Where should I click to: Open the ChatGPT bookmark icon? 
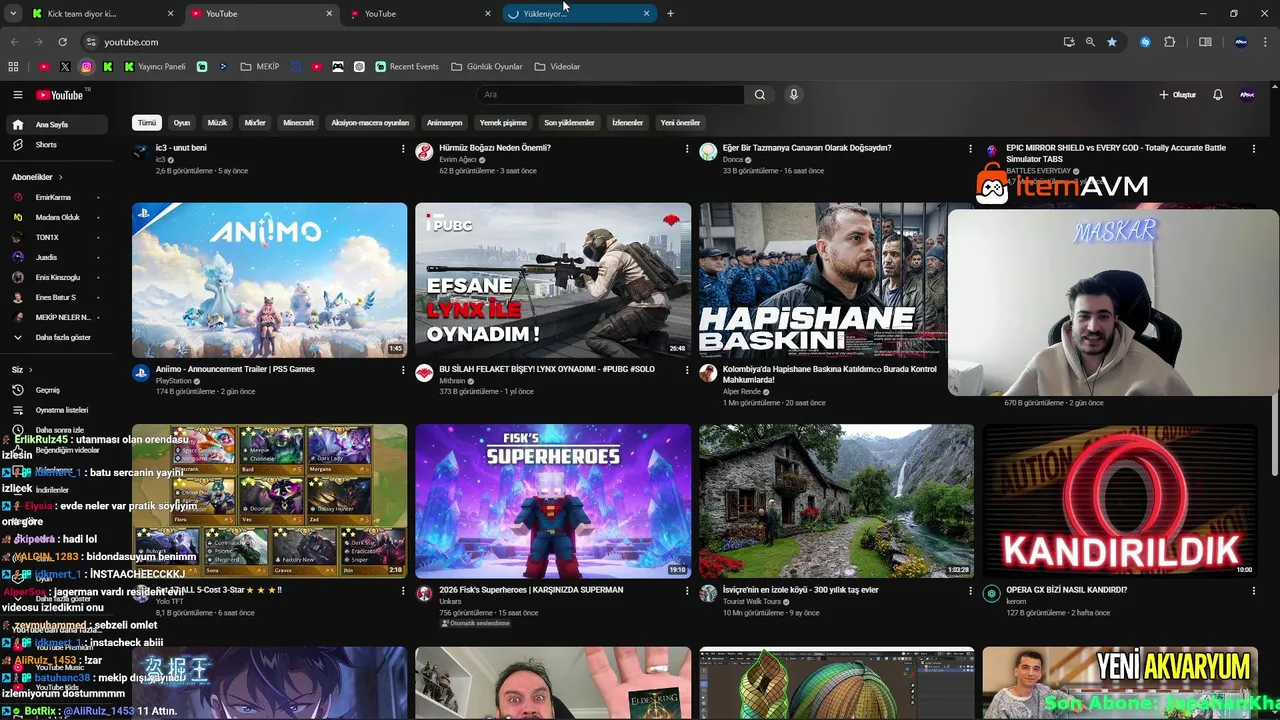point(360,67)
